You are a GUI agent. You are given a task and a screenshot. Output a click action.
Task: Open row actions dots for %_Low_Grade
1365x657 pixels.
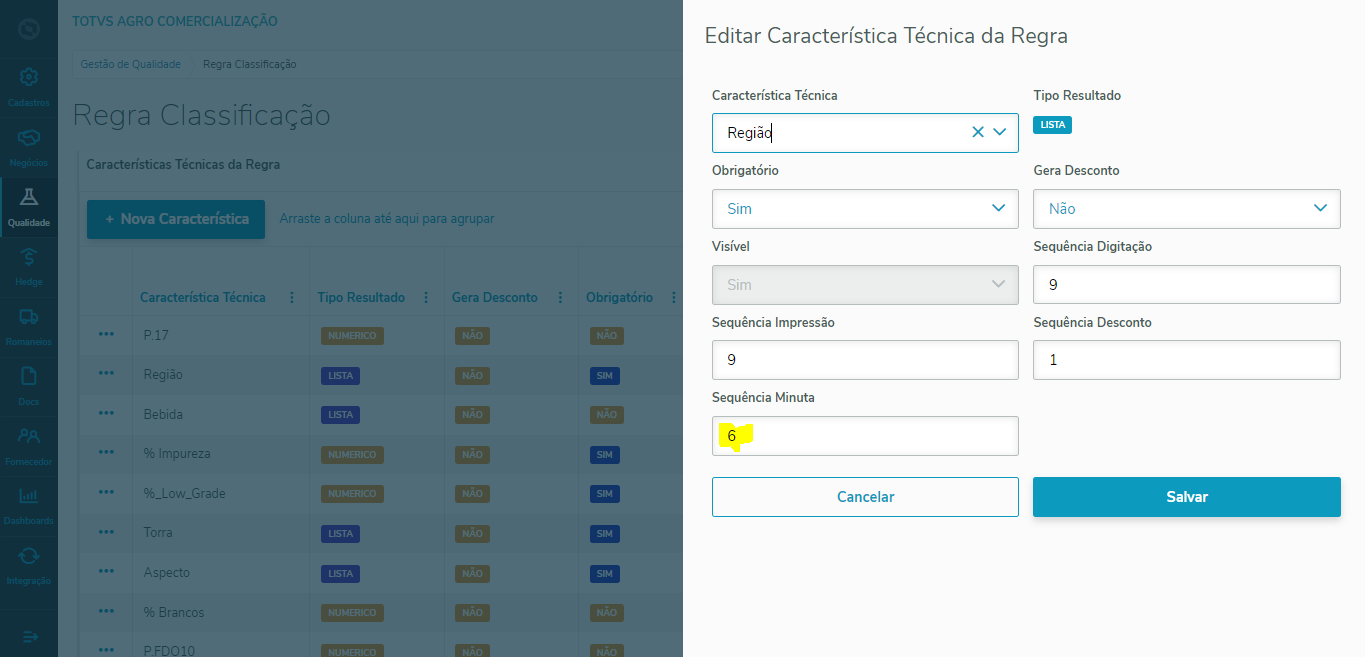pyautogui.click(x=106, y=493)
